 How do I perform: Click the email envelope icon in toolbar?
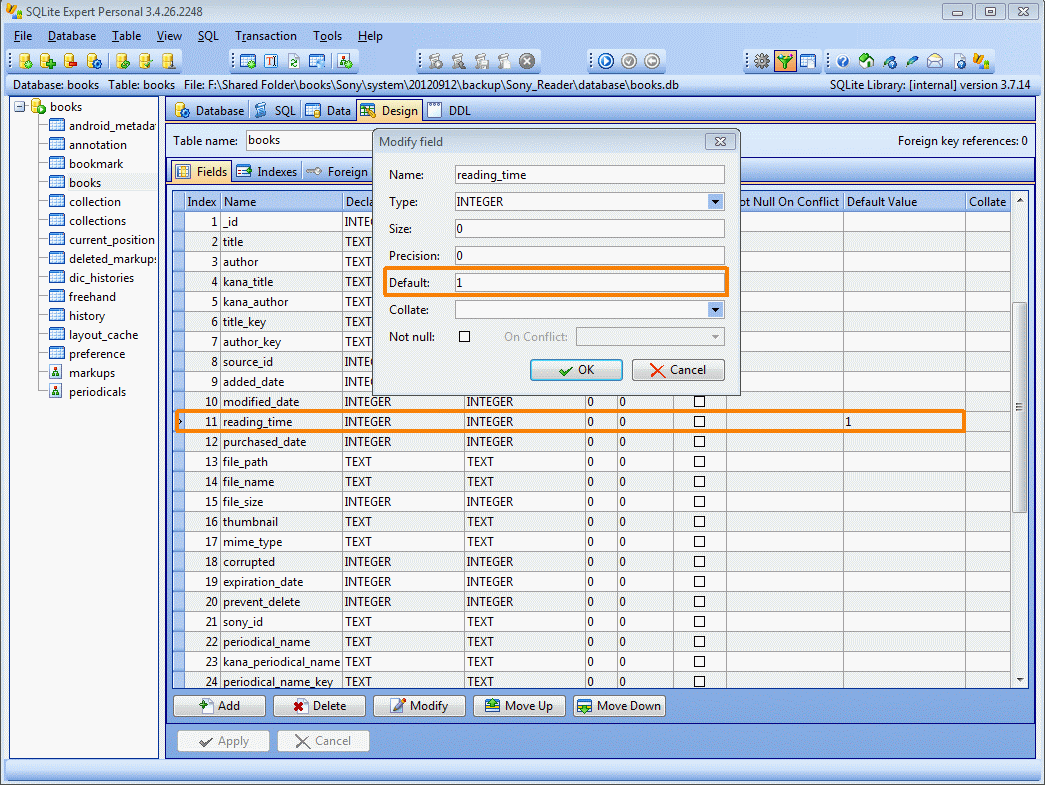tap(935, 62)
